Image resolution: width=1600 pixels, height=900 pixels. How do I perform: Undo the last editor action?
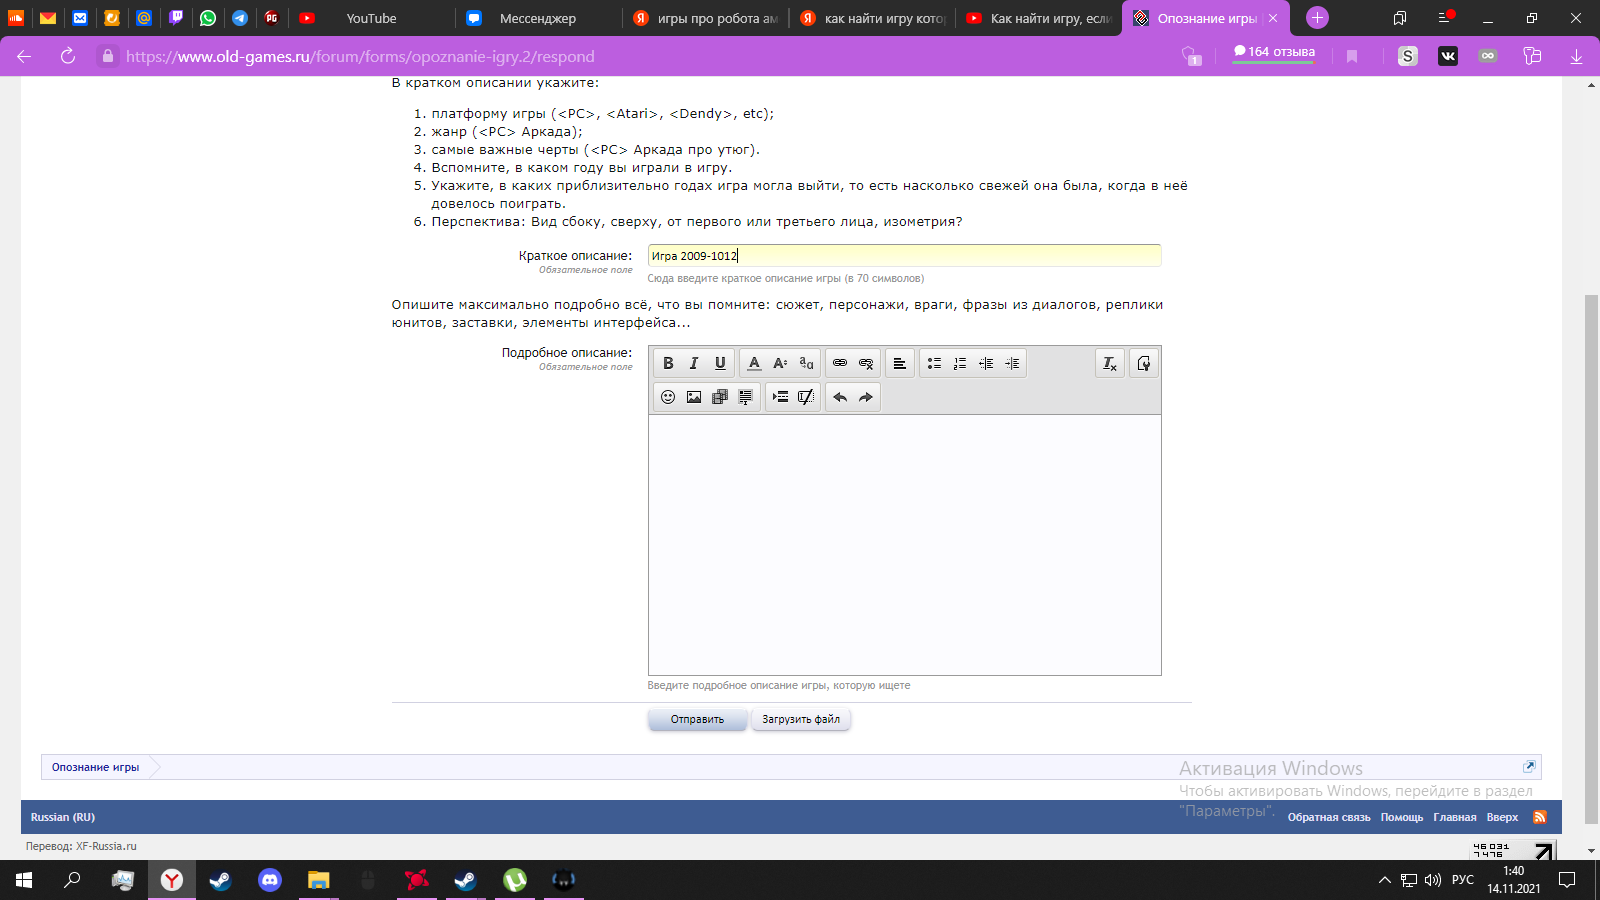tap(840, 397)
